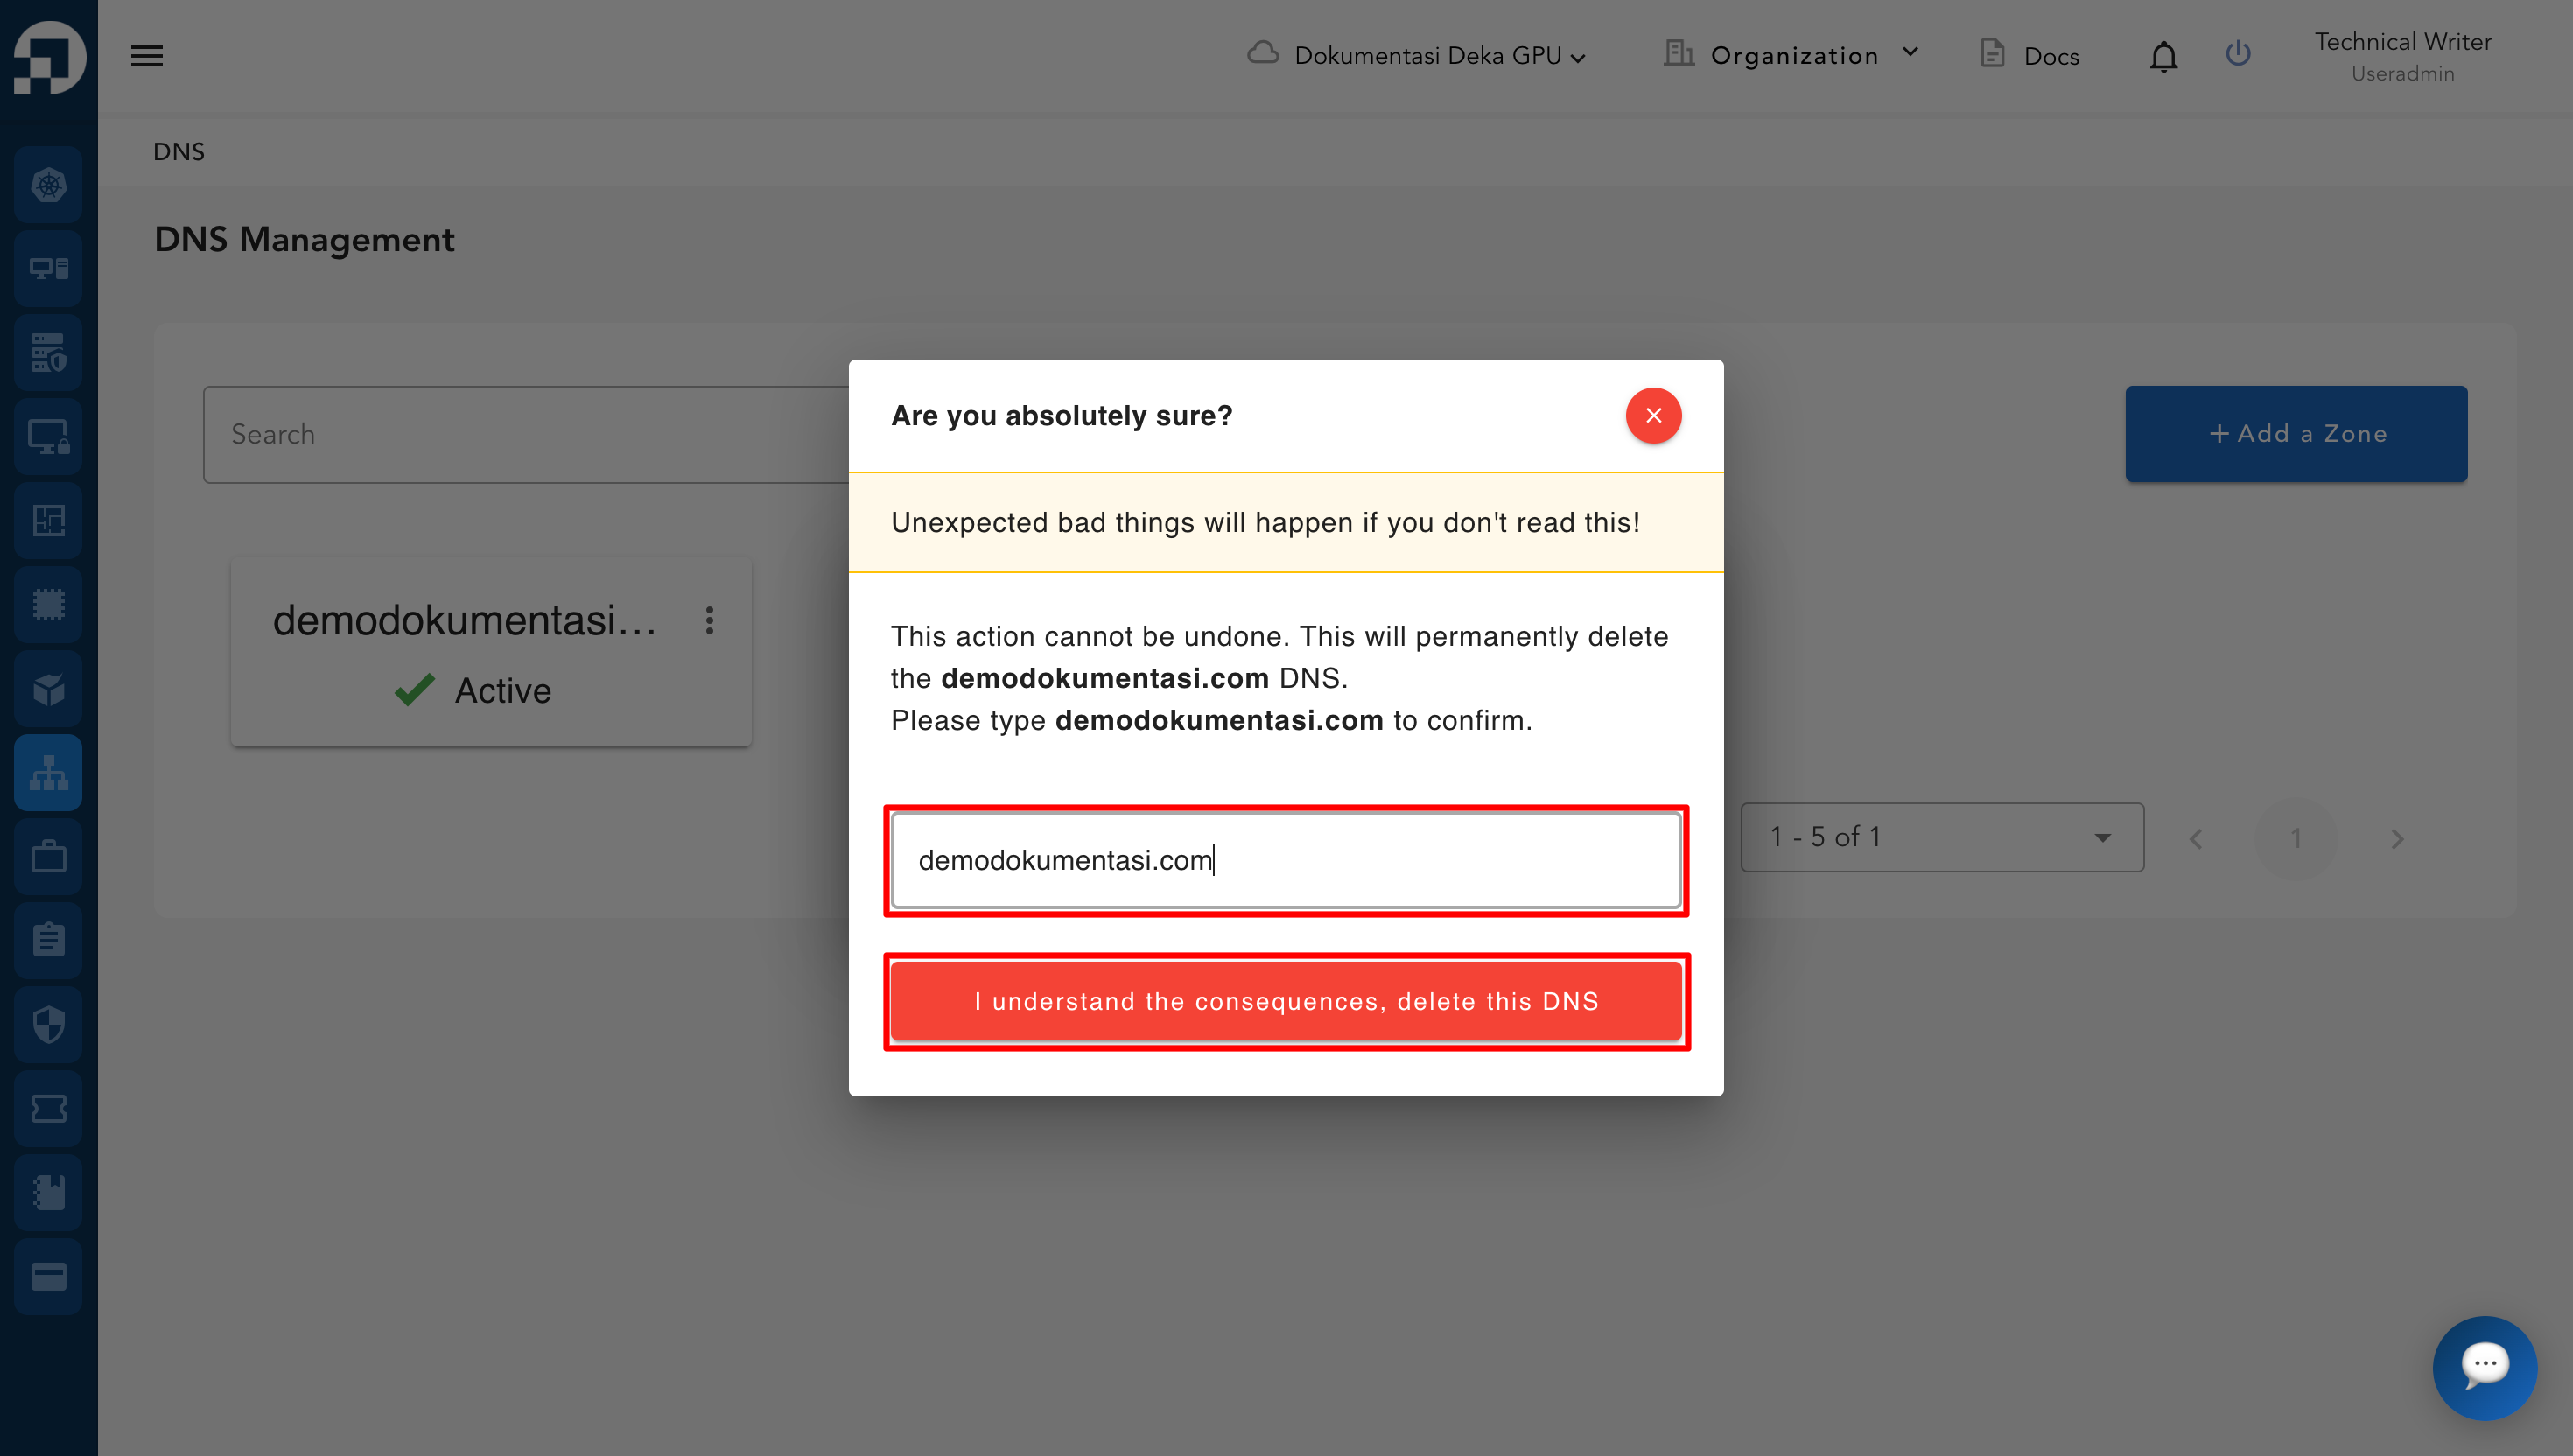Toggle the hamburger sidebar menu

pyautogui.click(x=146, y=56)
